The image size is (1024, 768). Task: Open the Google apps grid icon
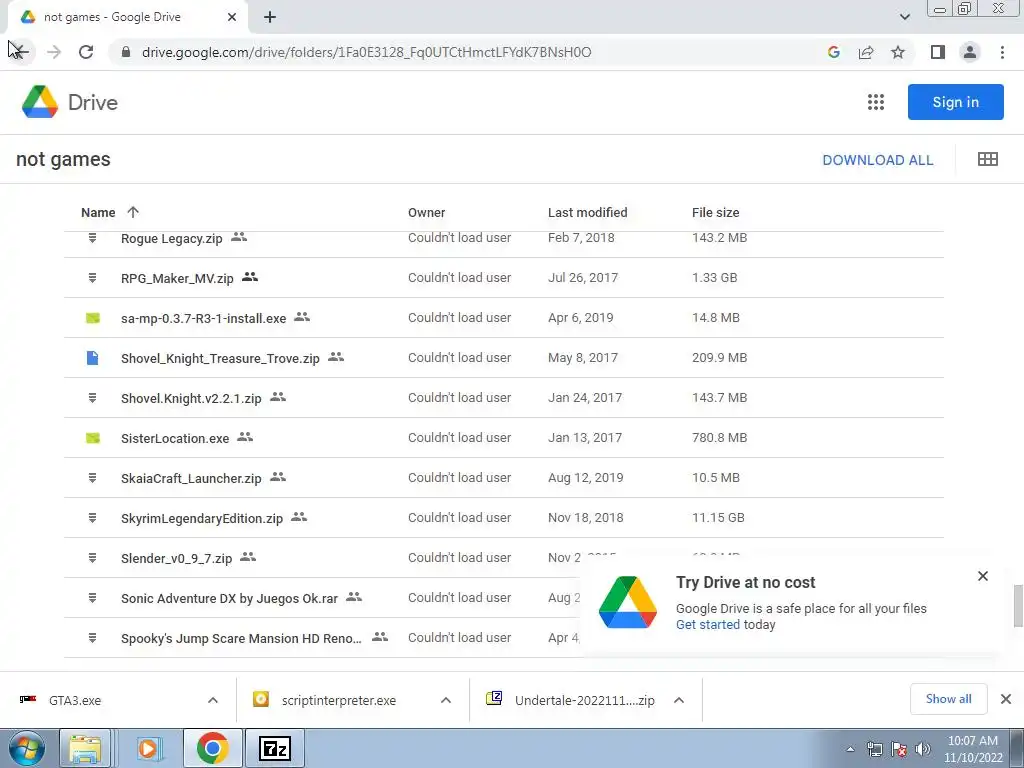(x=876, y=102)
